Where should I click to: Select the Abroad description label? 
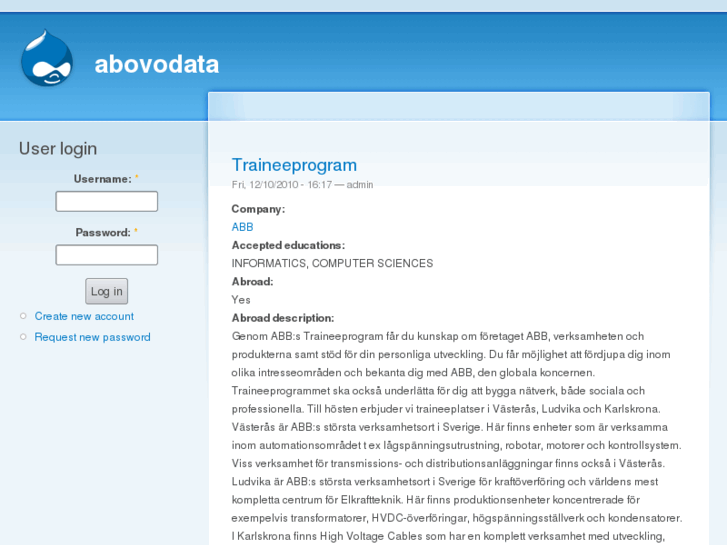[283, 318]
